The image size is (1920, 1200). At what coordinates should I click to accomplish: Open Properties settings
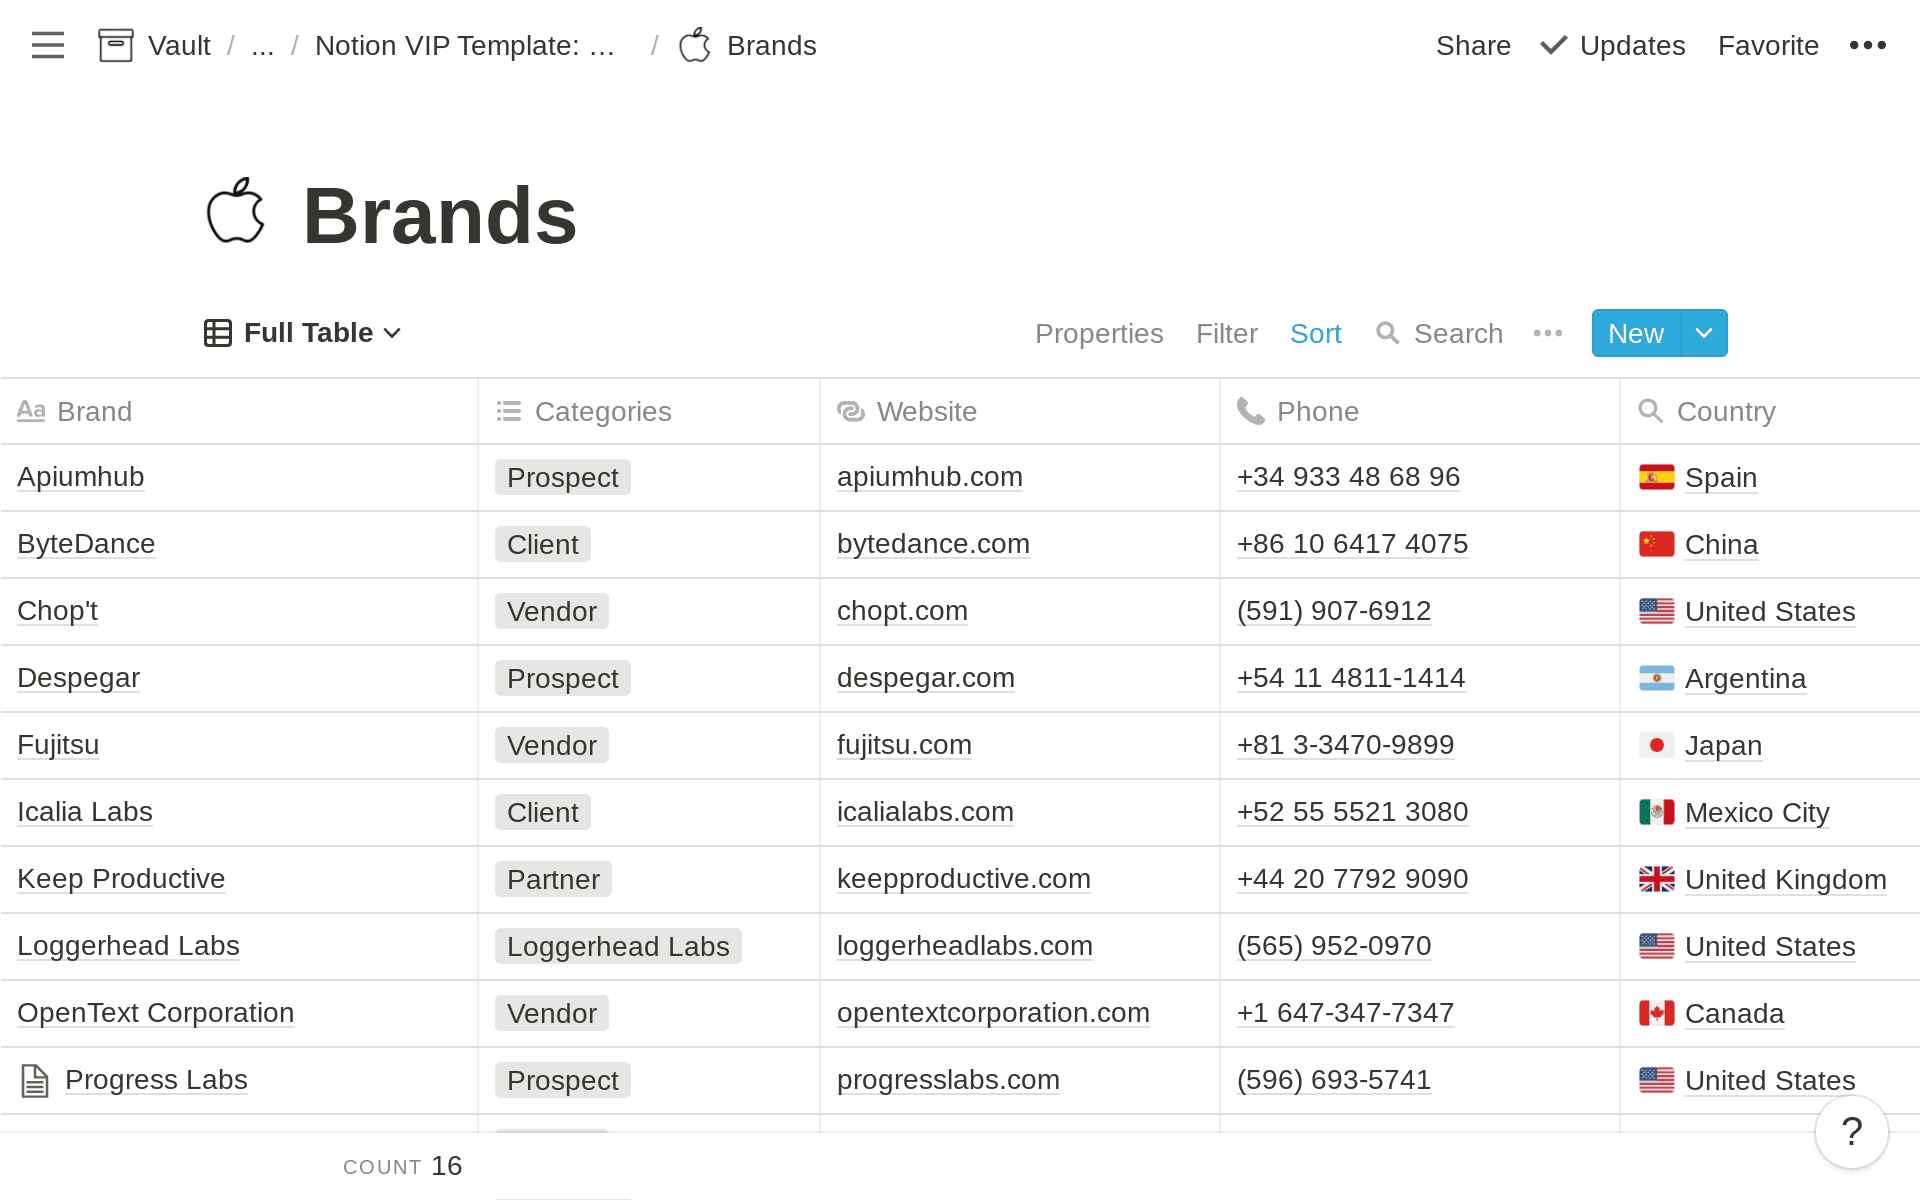pos(1098,333)
